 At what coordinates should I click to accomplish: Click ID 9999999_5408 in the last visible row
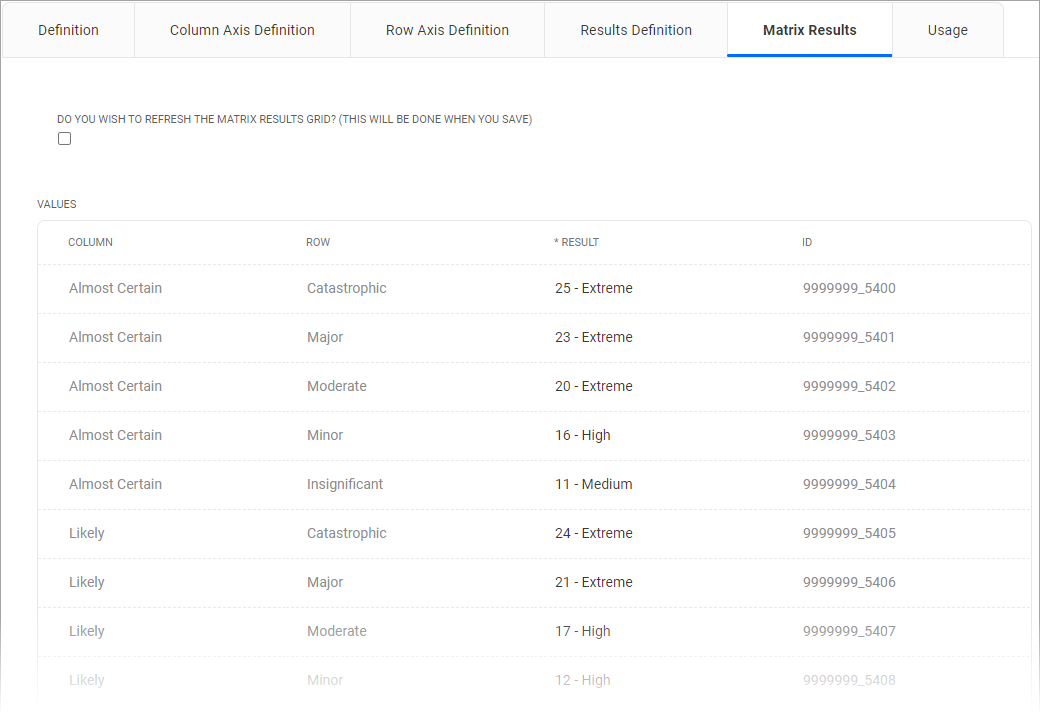click(849, 680)
